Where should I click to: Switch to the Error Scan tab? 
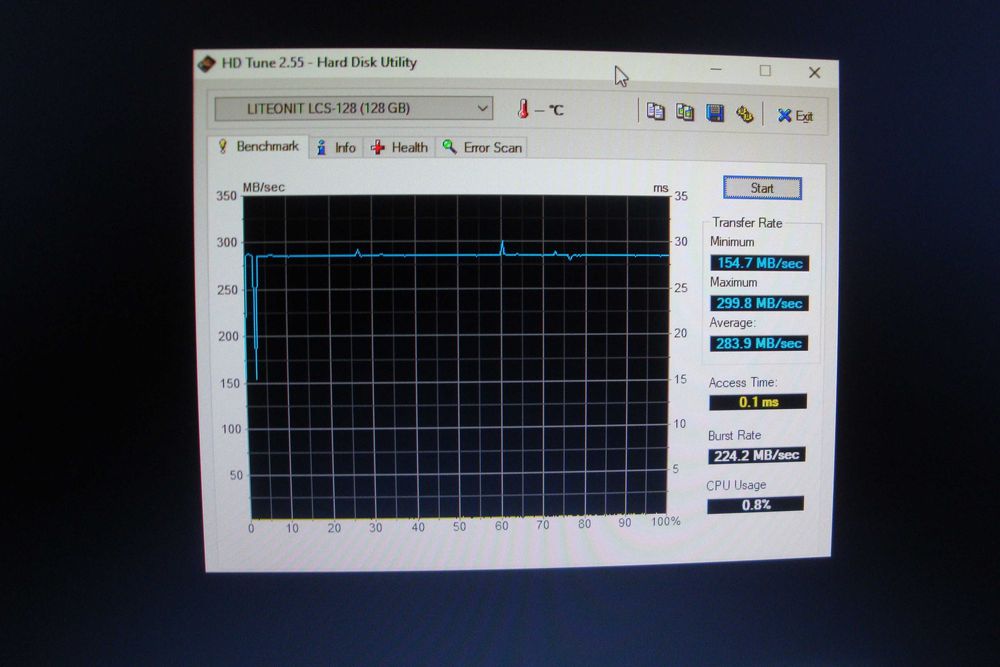pos(482,147)
